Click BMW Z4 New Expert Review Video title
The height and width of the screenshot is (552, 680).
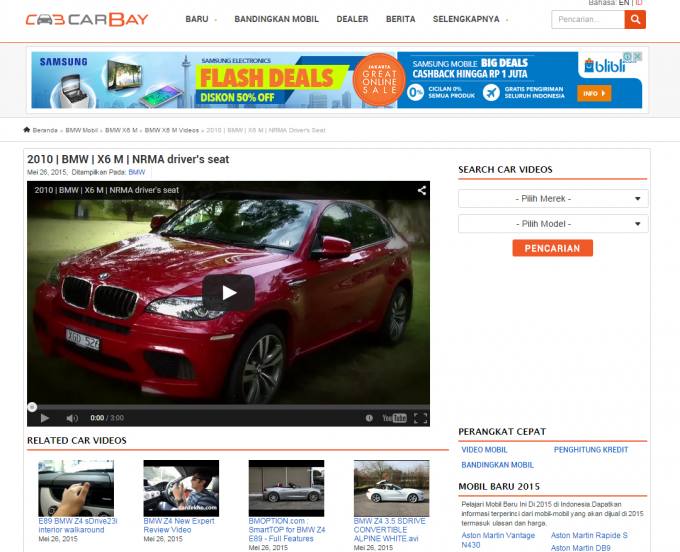[x=179, y=525]
